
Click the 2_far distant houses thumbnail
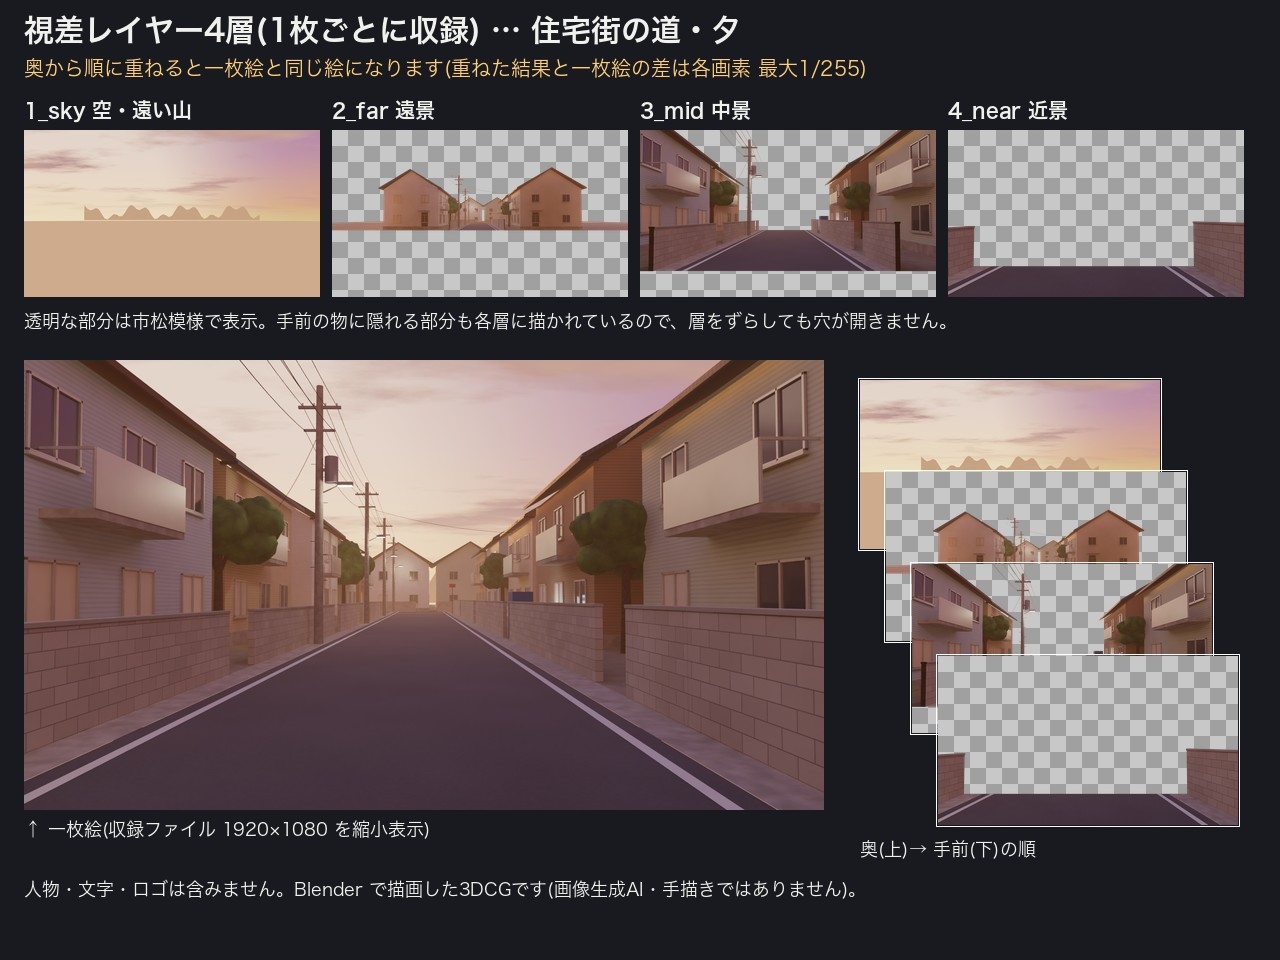(x=480, y=213)
